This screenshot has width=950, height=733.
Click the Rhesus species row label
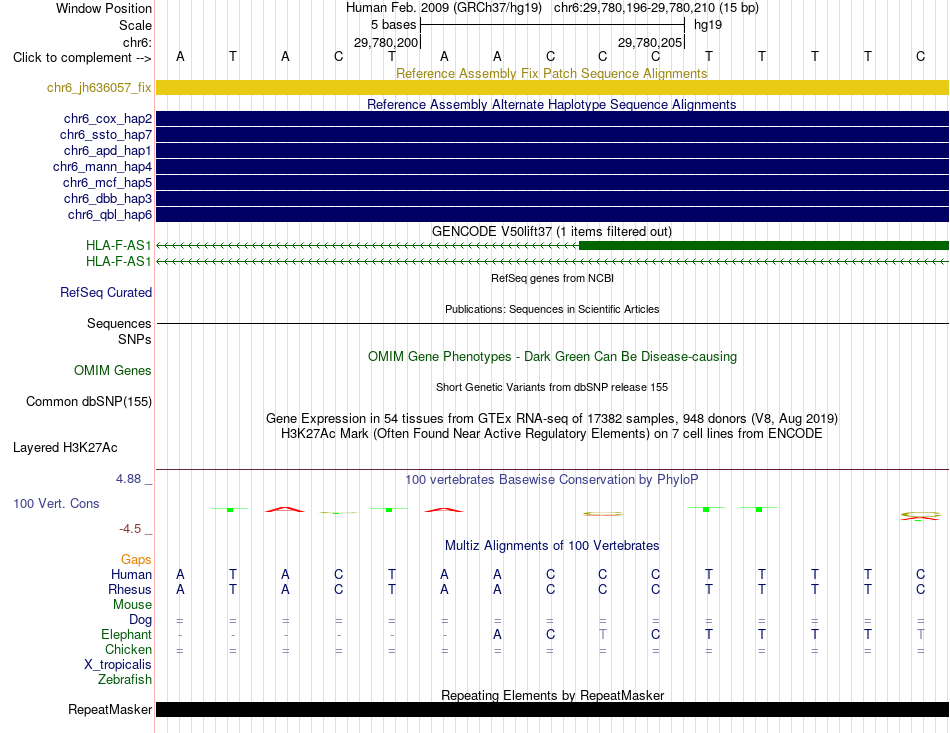[x=130, y=589]
